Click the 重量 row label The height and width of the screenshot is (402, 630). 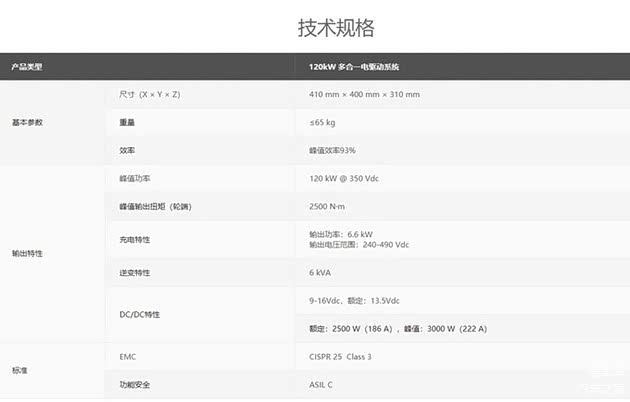pos(127,122)
